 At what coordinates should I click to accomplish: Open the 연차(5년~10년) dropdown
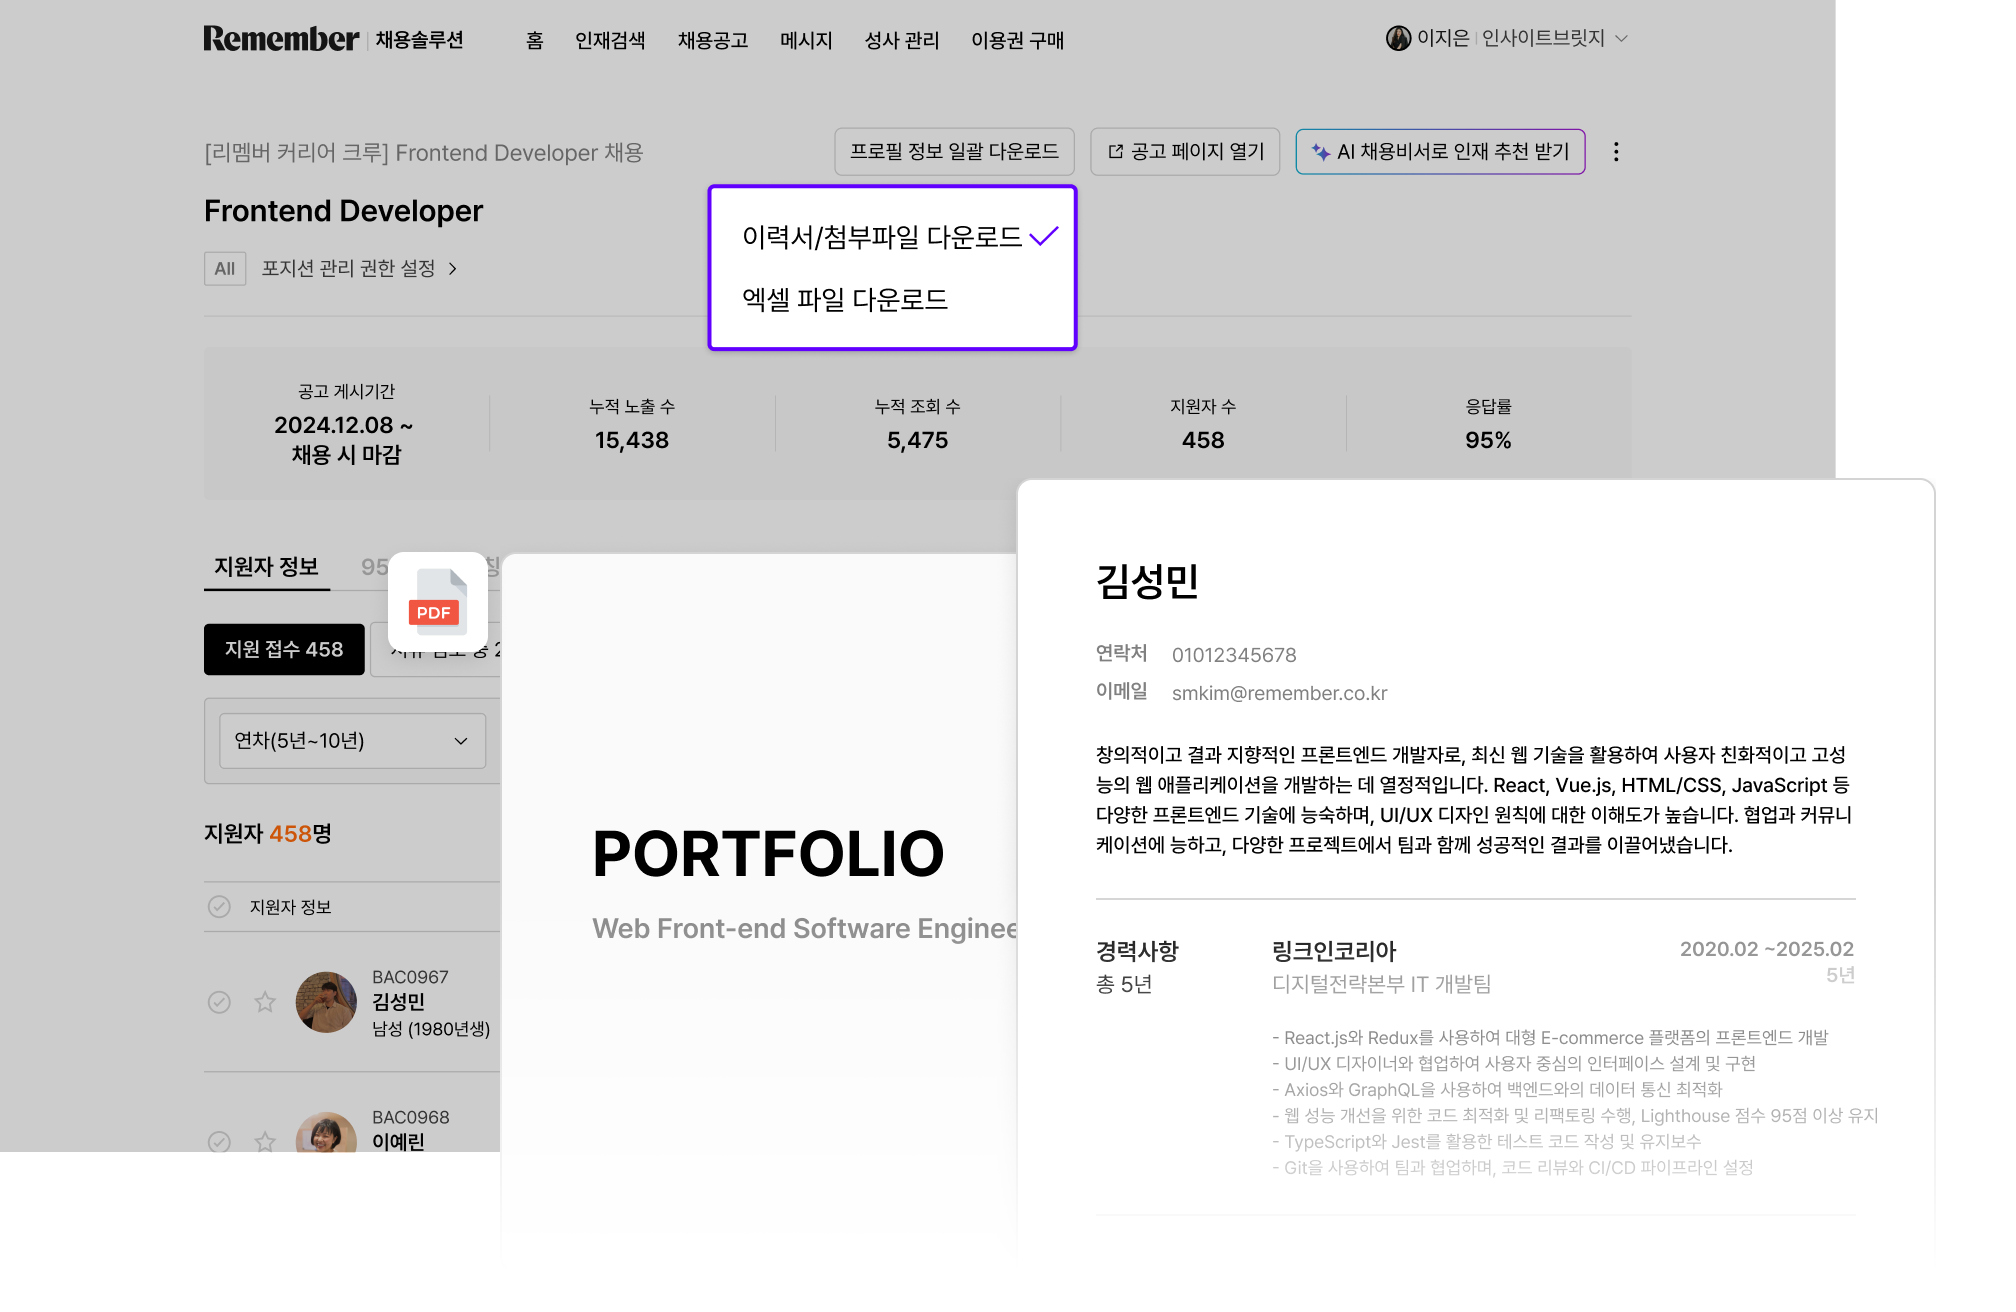coord(351,740)
